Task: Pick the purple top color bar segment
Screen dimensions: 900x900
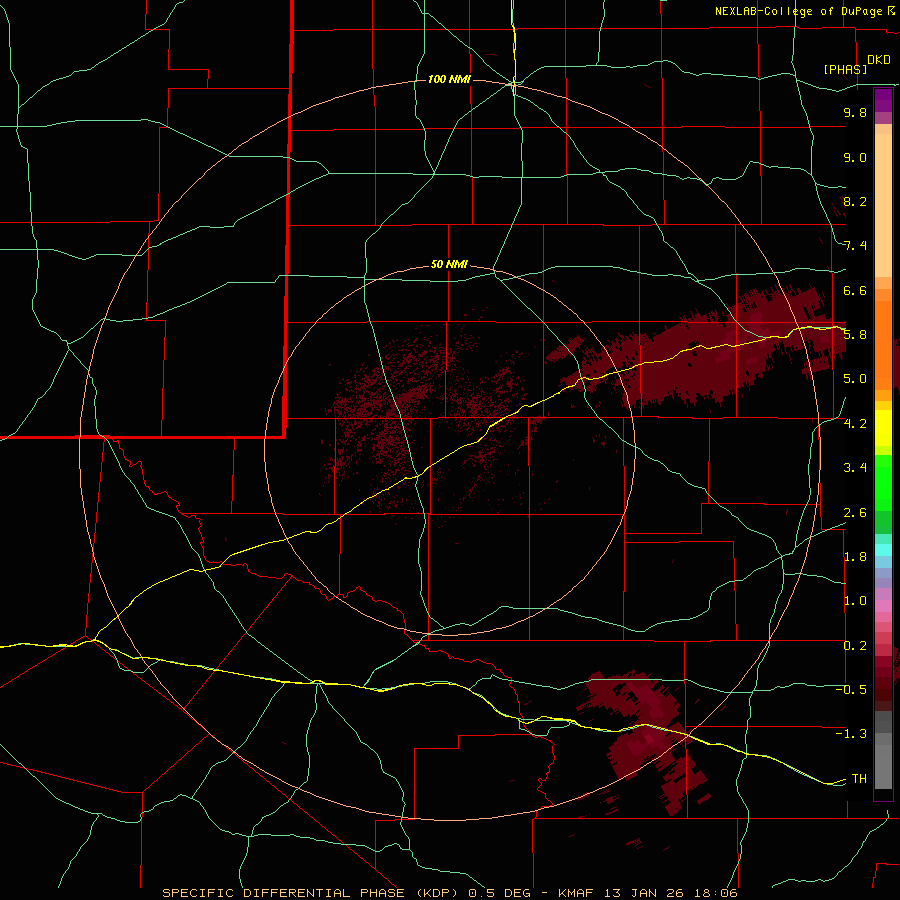Action: pos(883,100)
